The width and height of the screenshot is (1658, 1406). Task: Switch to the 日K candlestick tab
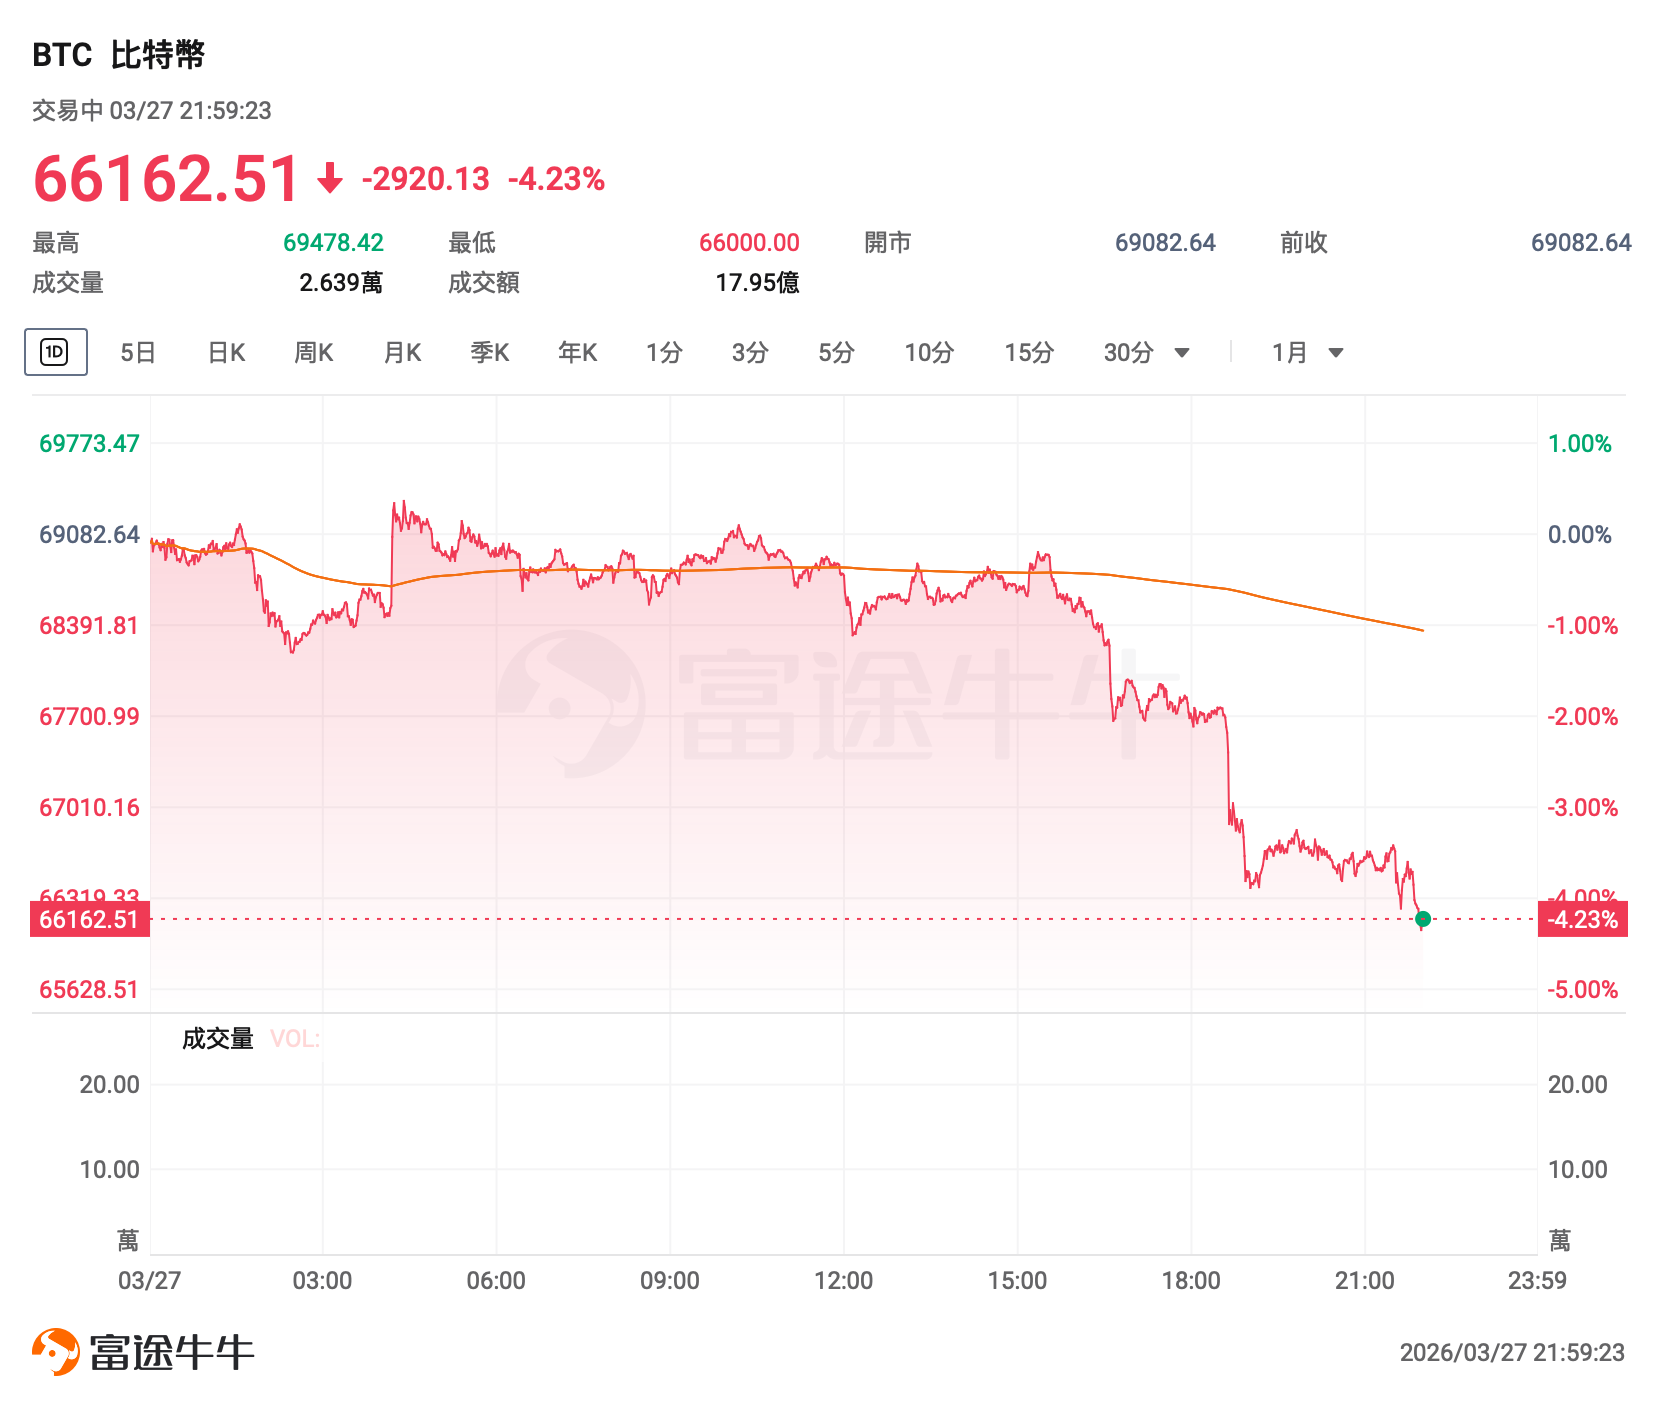(226, 353)
